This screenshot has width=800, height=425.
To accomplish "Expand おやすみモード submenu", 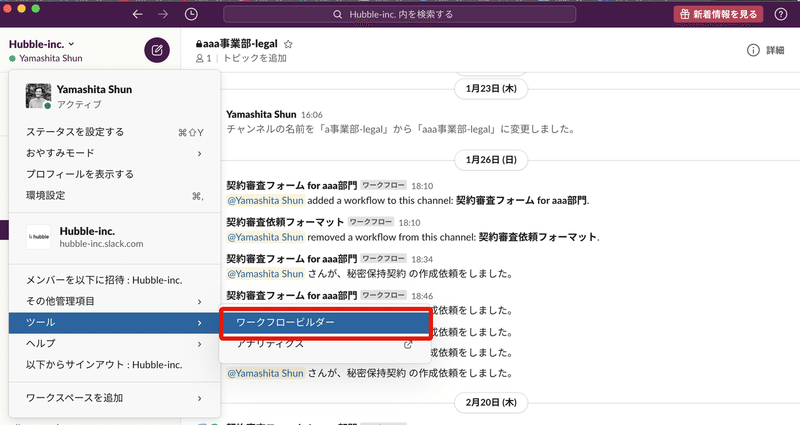I will click(115, 153).
